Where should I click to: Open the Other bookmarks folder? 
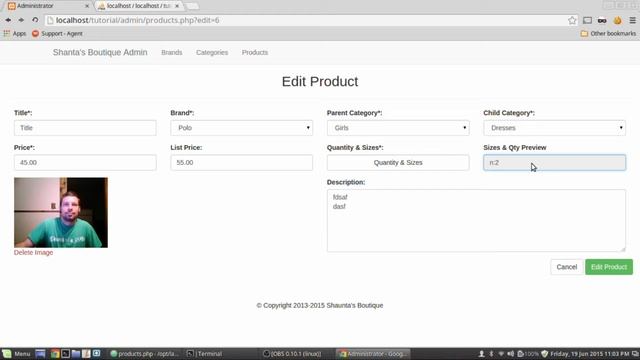pos(608,33)
